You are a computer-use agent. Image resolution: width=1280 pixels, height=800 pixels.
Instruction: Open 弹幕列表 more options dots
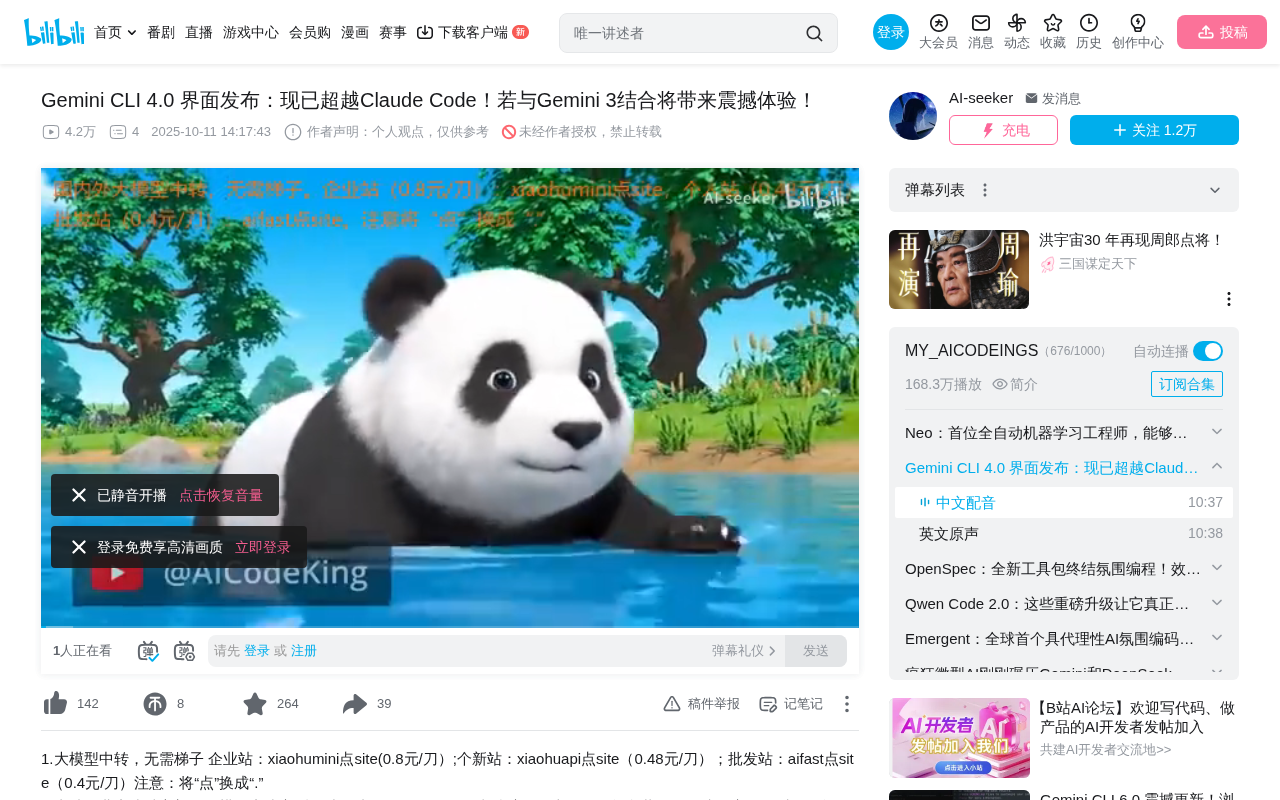point(985,190)
